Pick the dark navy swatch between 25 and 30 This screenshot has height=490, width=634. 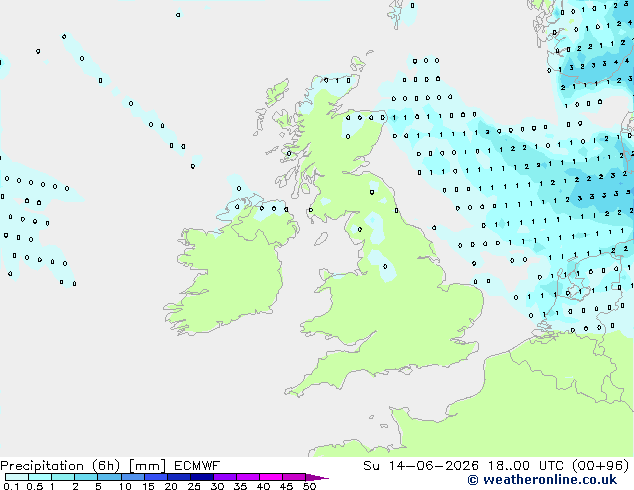tap(202, 477)
